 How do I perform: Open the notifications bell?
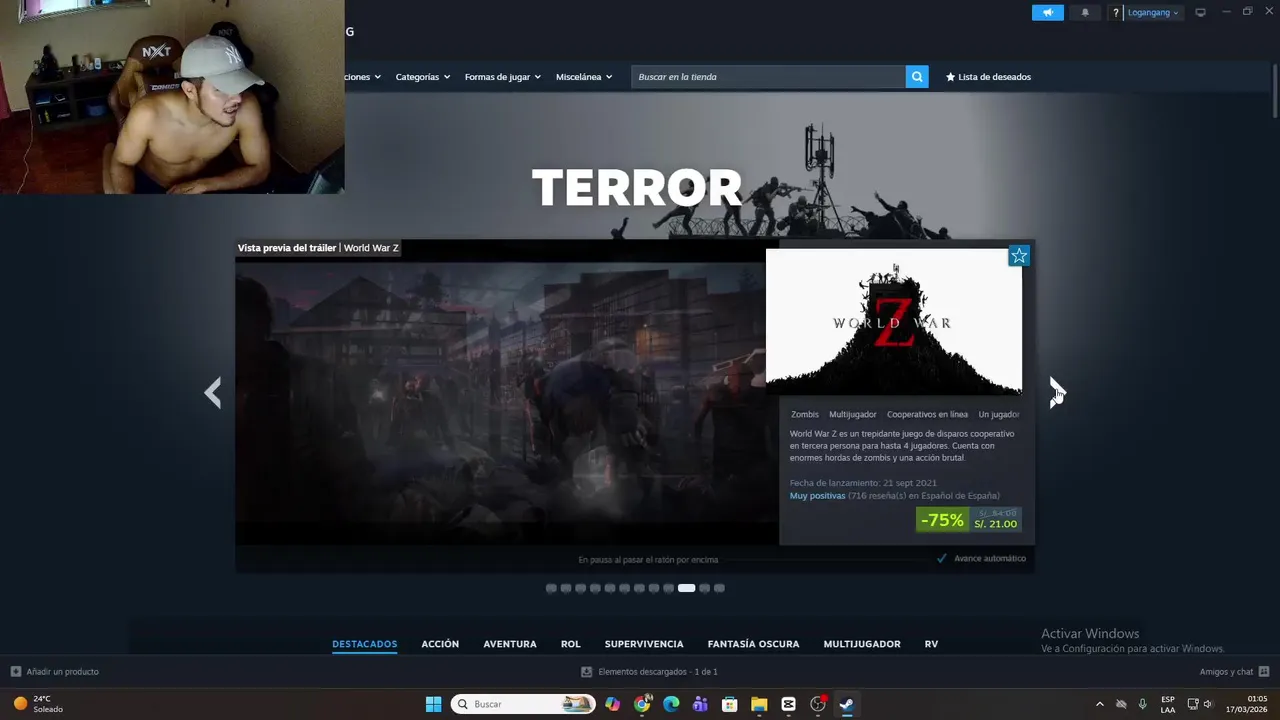click(x=1085, y=13)
